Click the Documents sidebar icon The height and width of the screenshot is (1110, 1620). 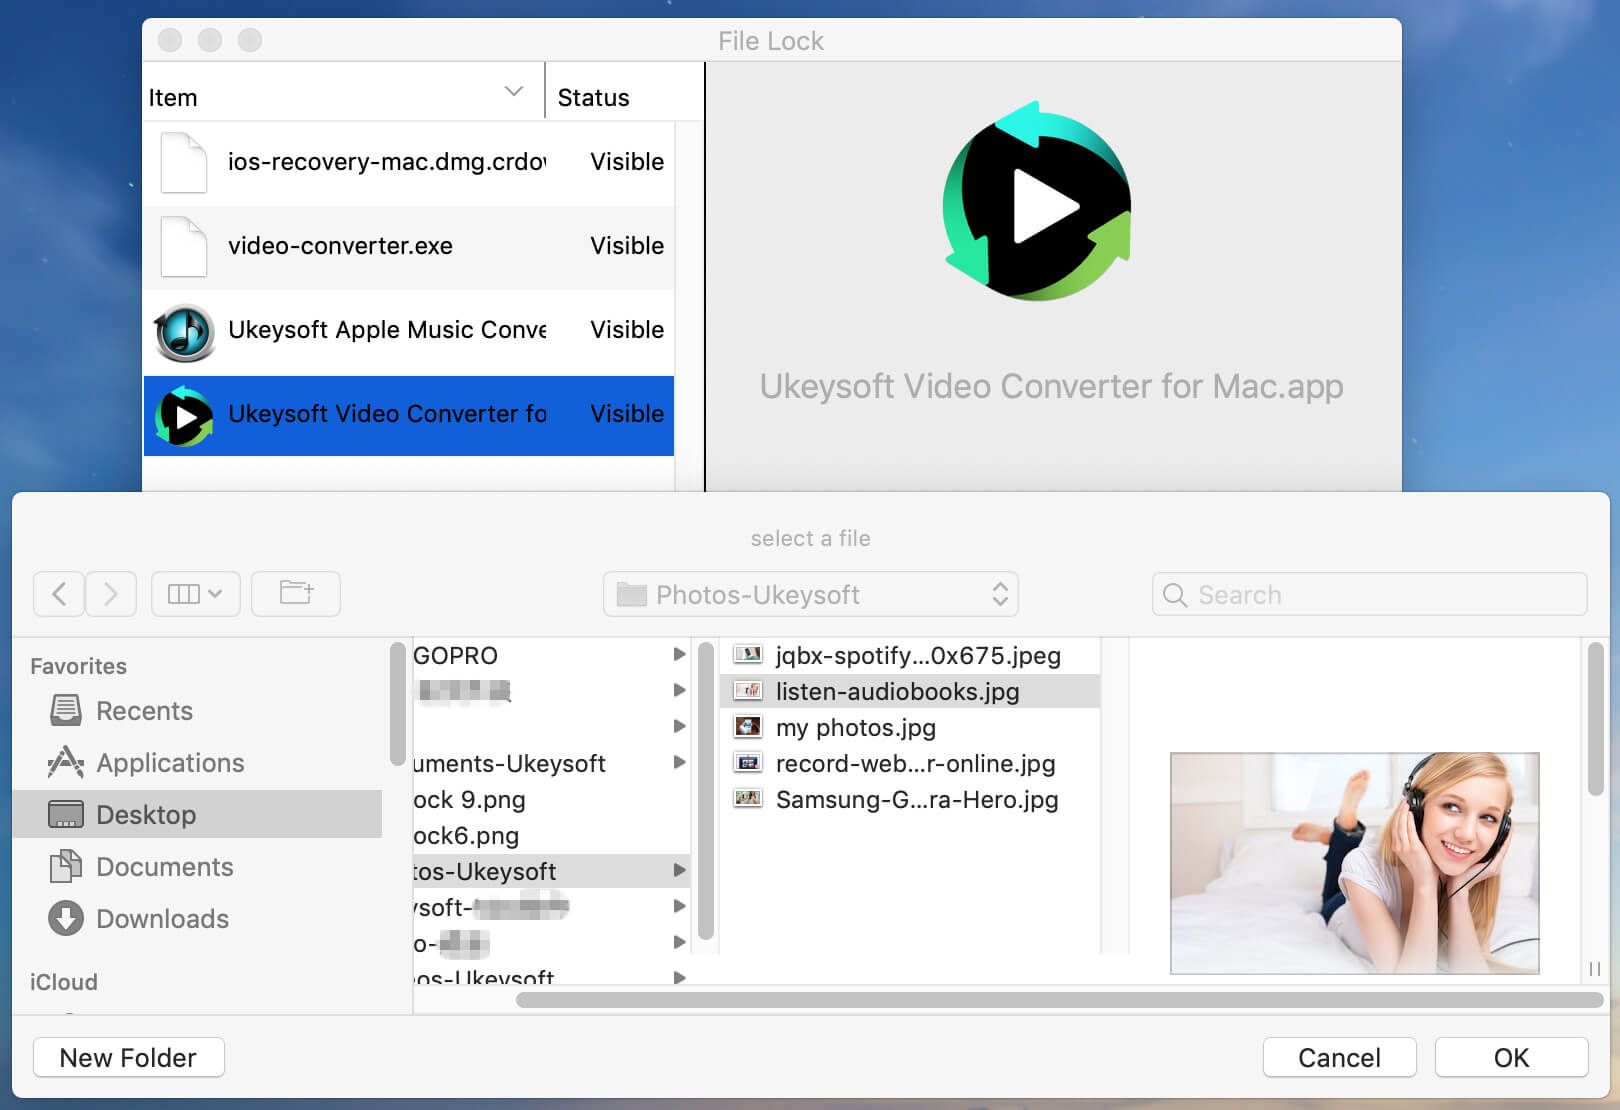[x=66, y=866]
